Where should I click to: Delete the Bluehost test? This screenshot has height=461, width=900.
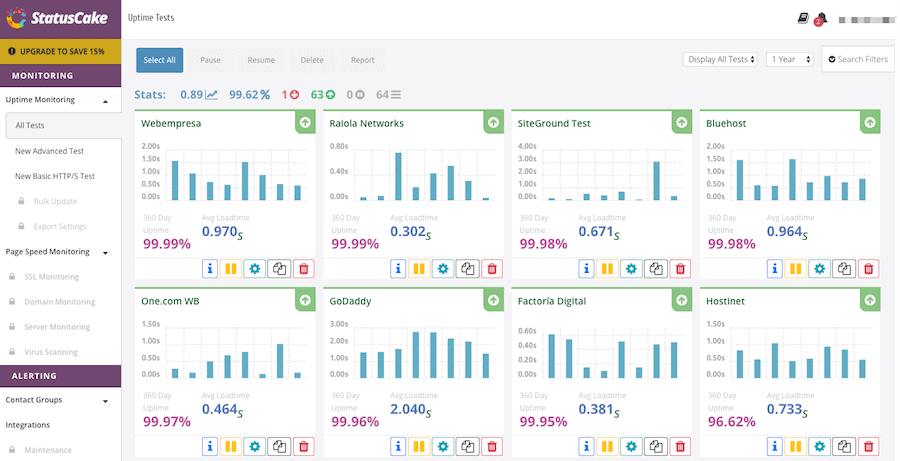click(868, 269)
